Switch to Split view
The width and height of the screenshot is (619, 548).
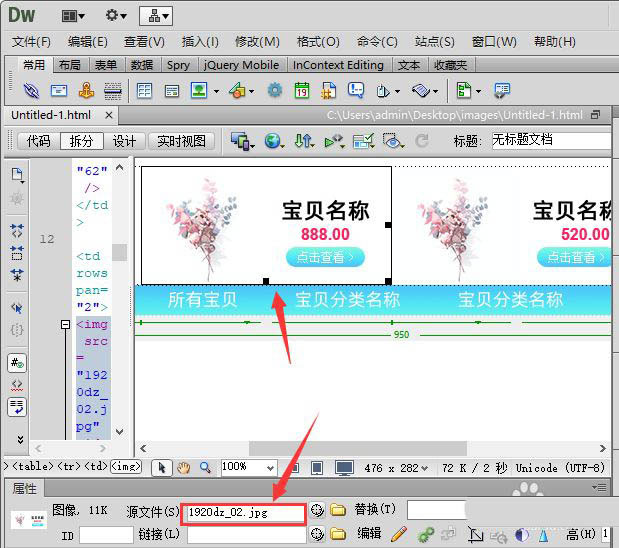click(82, 141)
